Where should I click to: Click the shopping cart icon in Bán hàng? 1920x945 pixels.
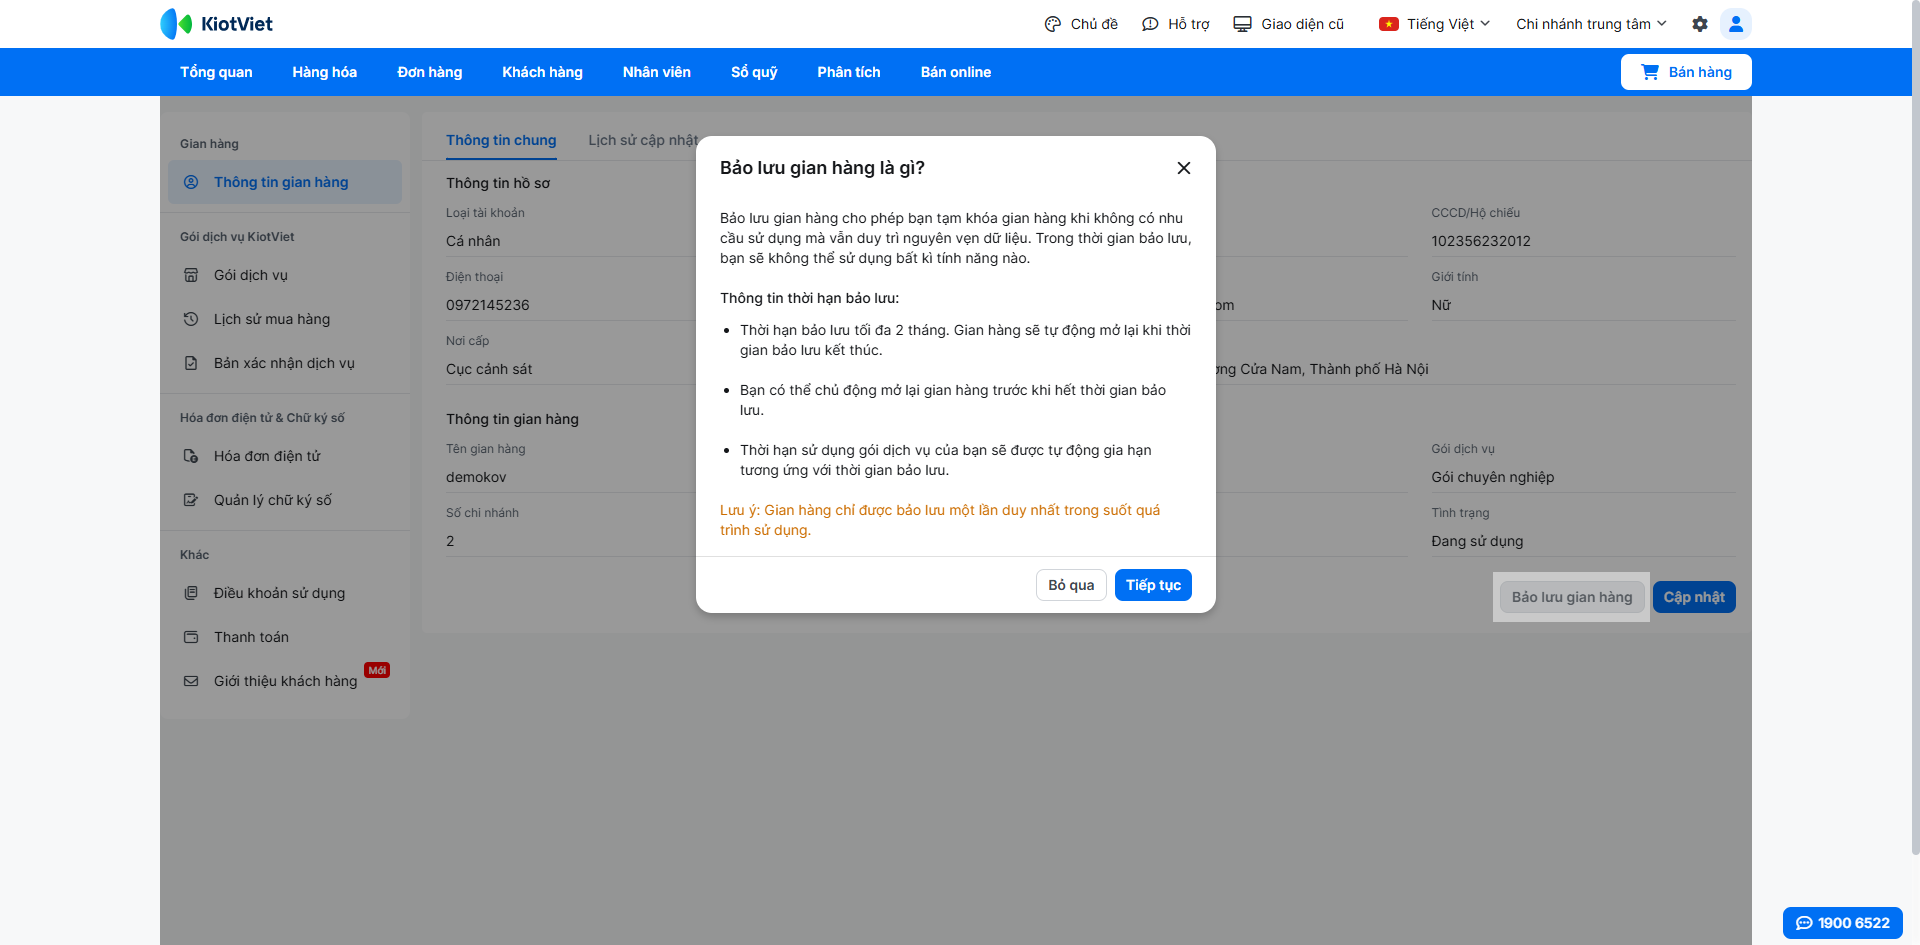coord(1650,72)
